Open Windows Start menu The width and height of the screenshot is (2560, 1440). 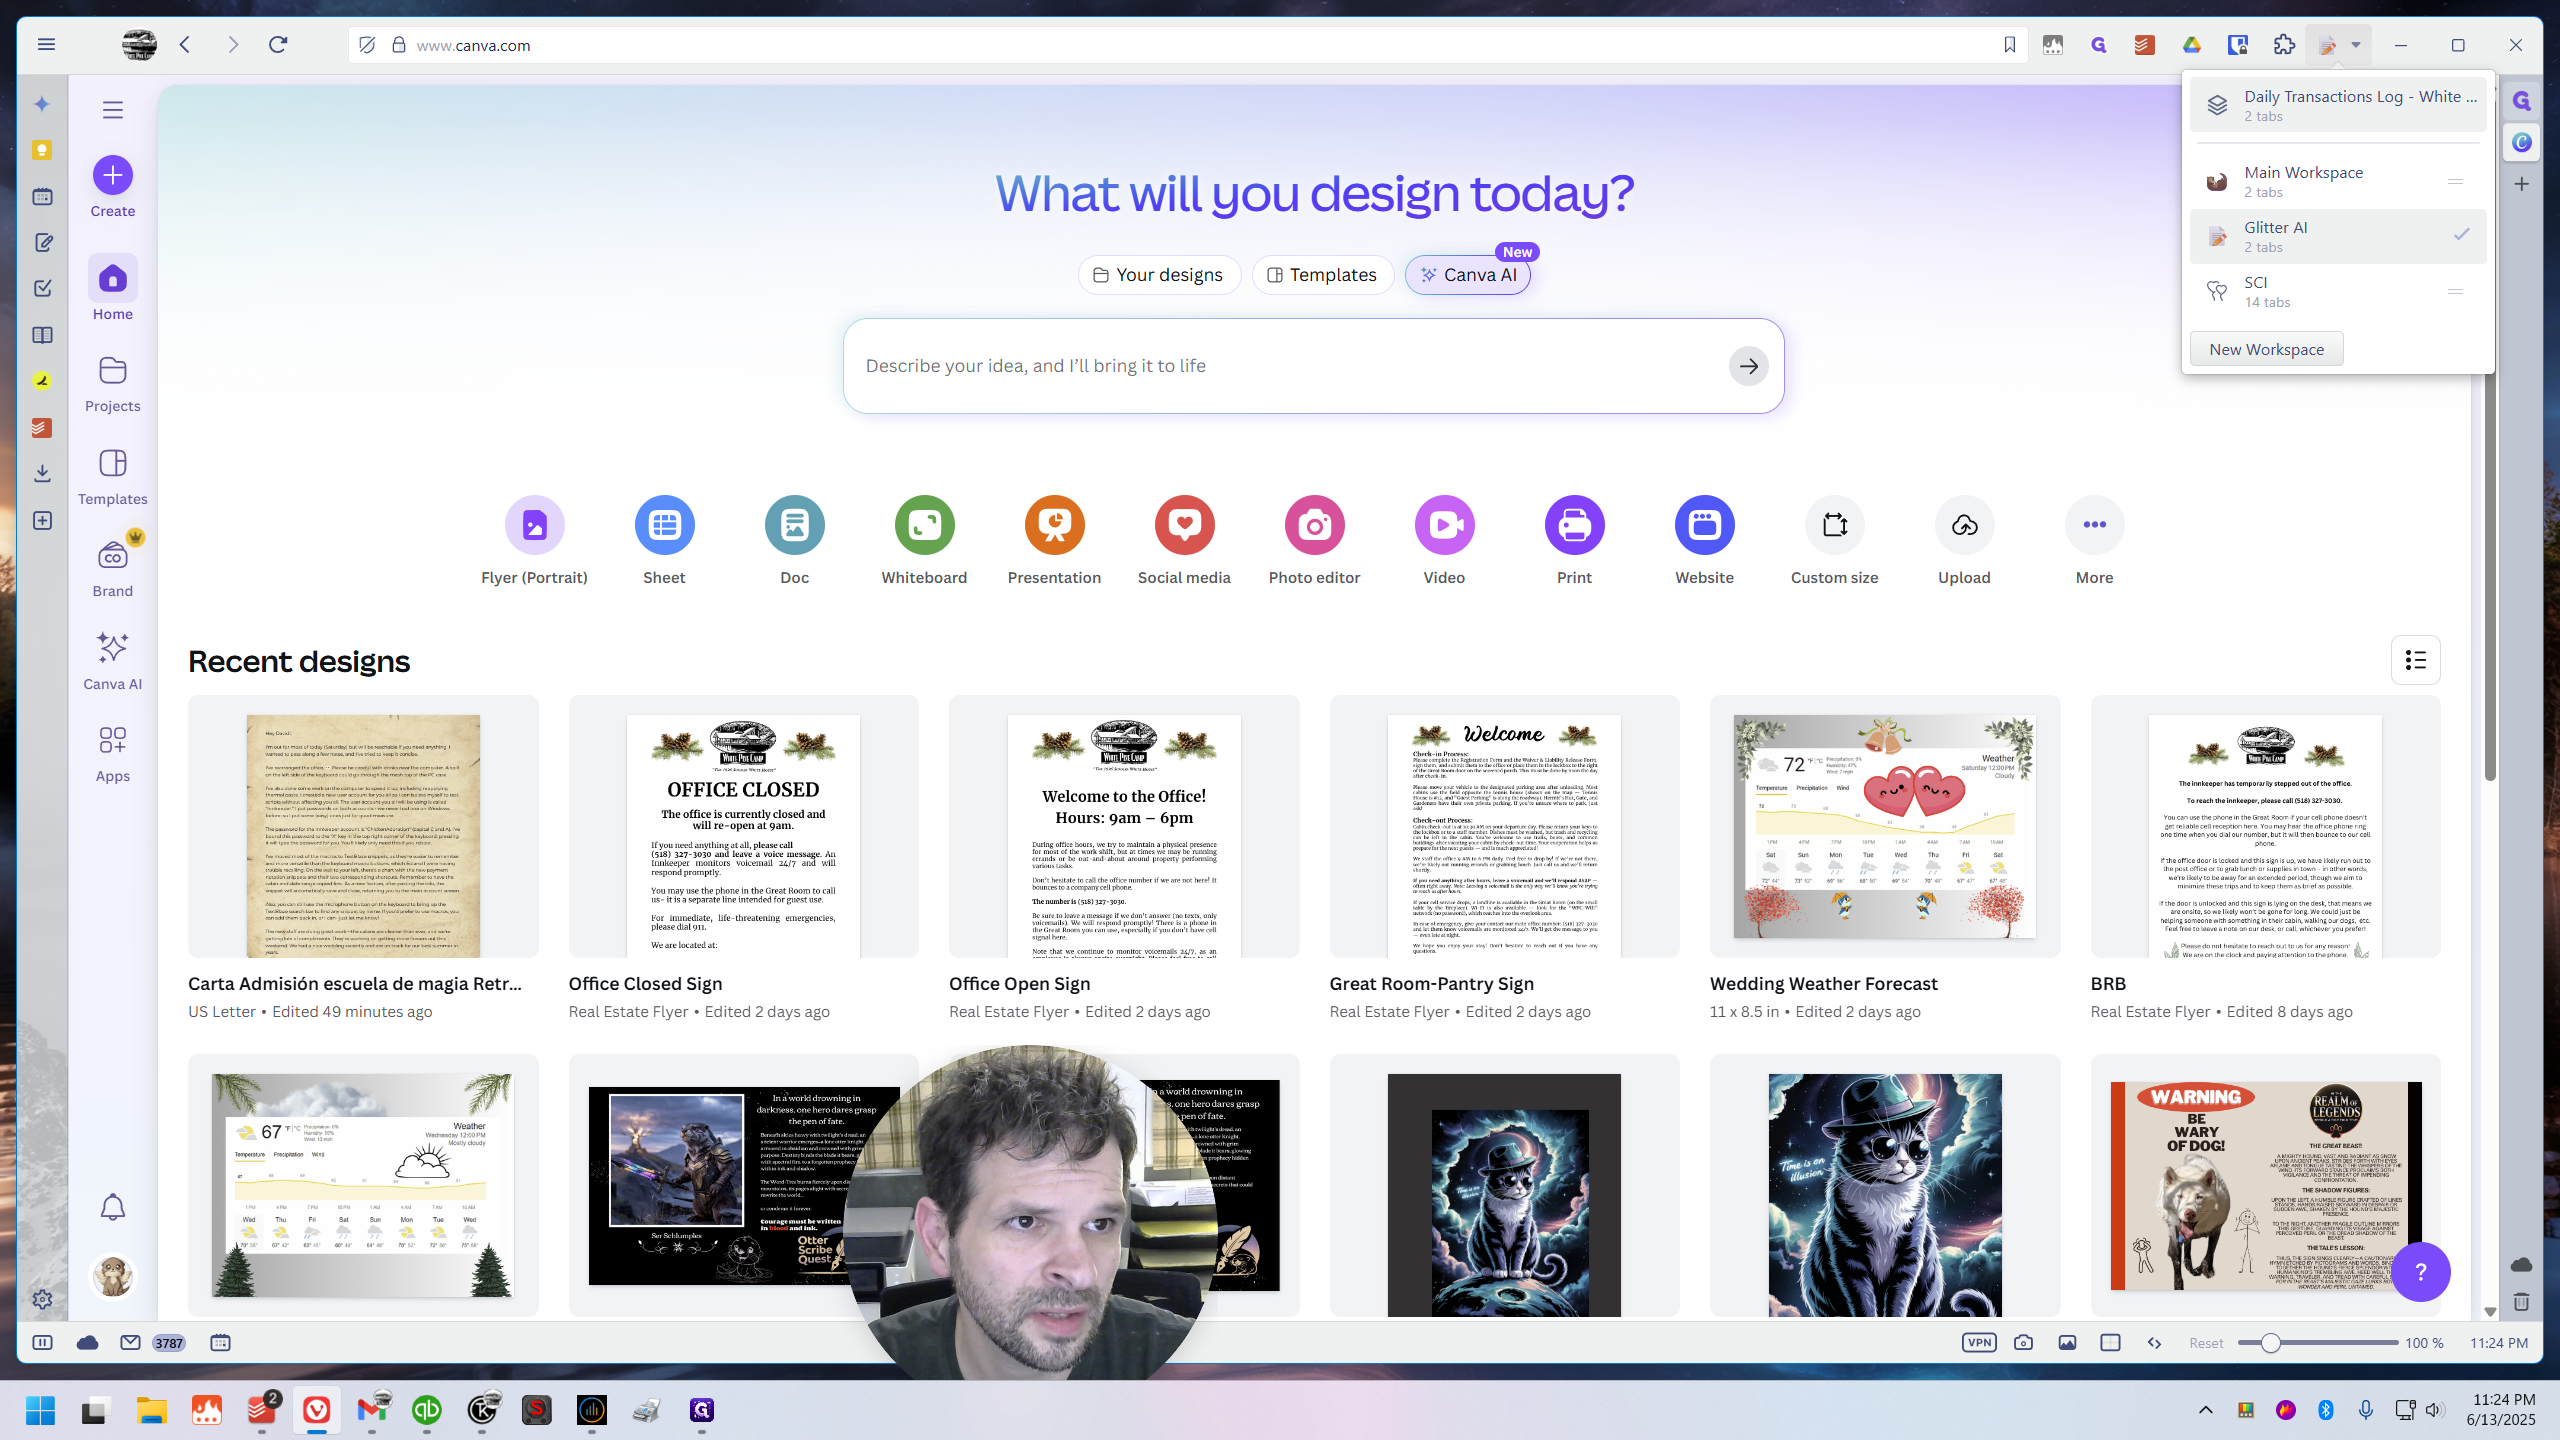(x=40, y=1410)
